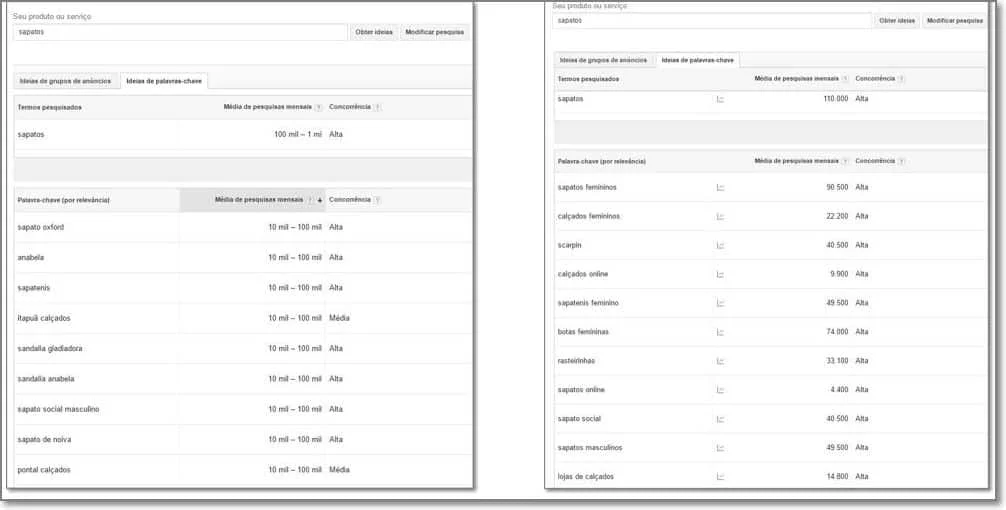Click the Concorrência help icon above sapato oxford
Image resolution: width=1006 pixels, height=510 pixels.
(377, 200)
